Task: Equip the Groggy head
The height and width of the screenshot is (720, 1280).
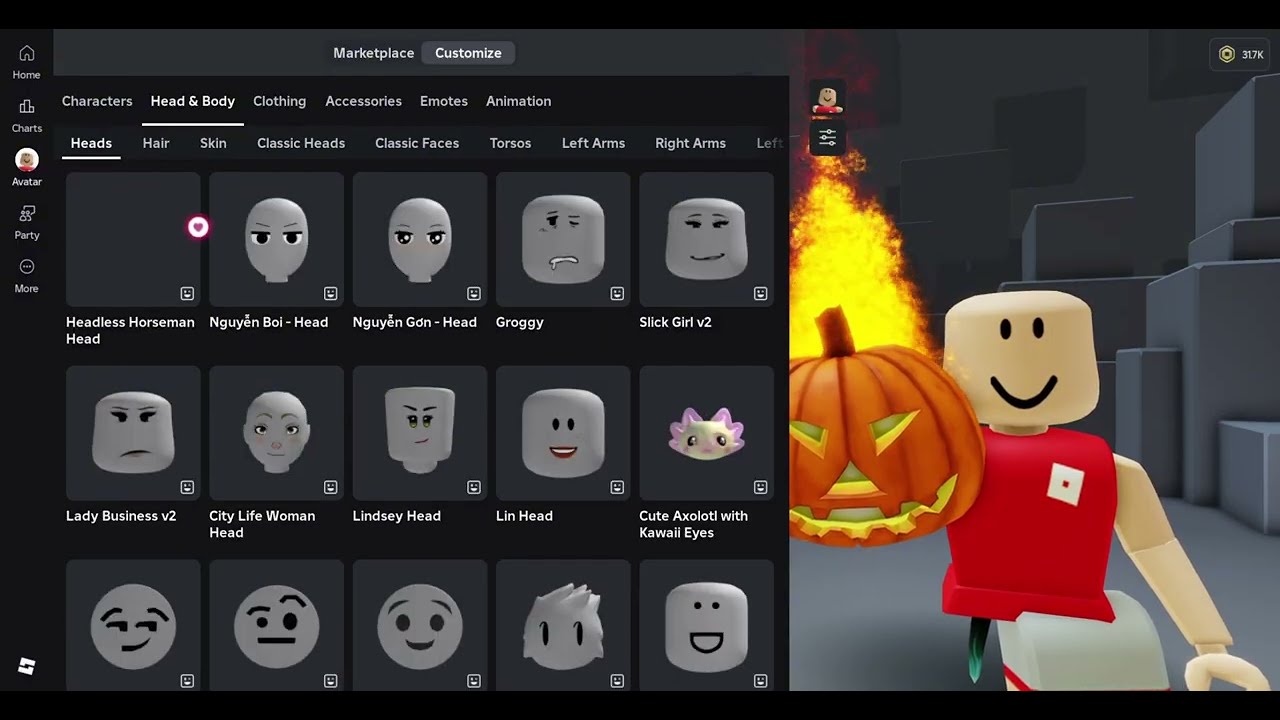Action: (x=563, y=239)
